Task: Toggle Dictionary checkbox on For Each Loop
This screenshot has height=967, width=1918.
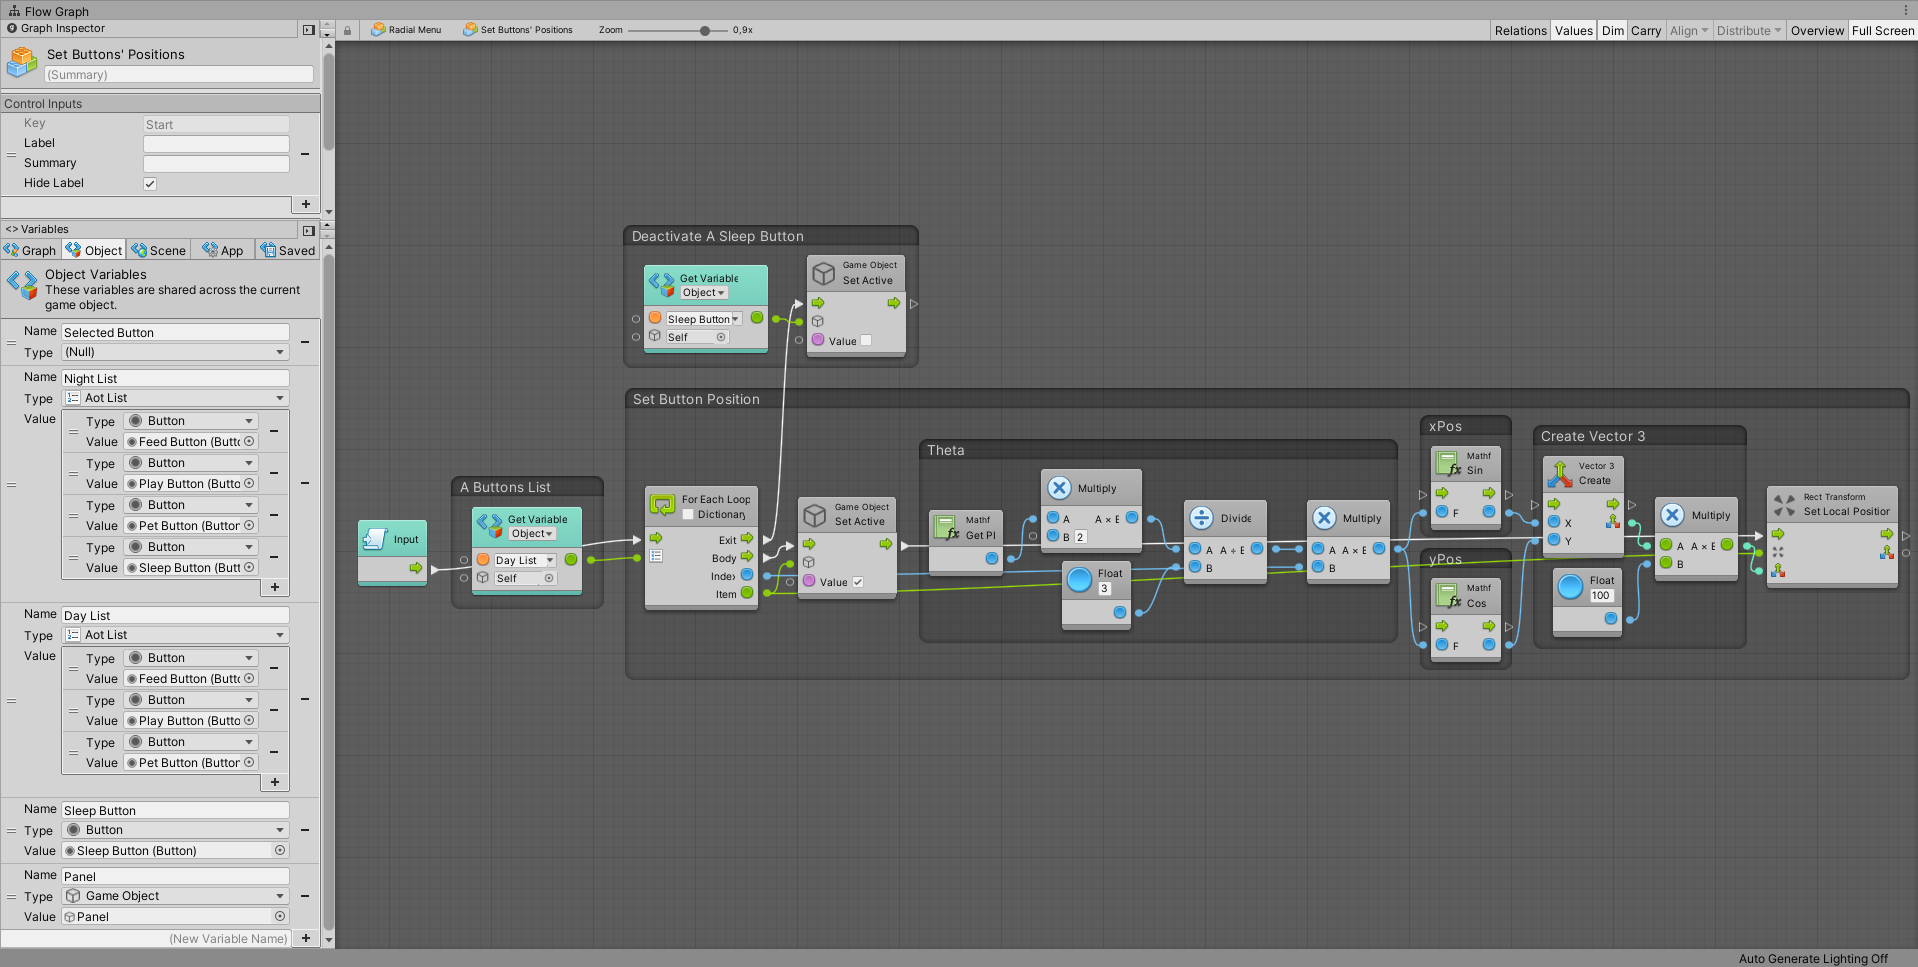Action: [x=688, y=514]
